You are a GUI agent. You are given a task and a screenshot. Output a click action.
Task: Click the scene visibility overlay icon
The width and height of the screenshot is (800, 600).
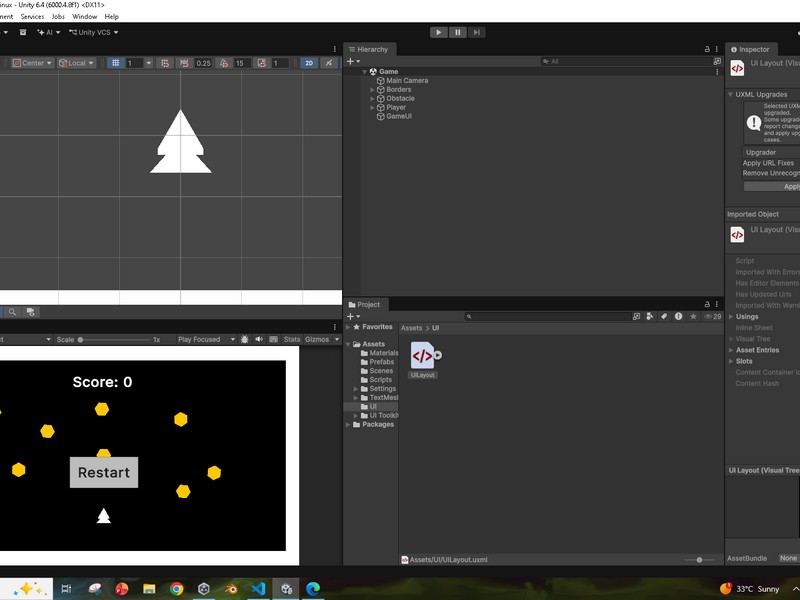(31, 312)
